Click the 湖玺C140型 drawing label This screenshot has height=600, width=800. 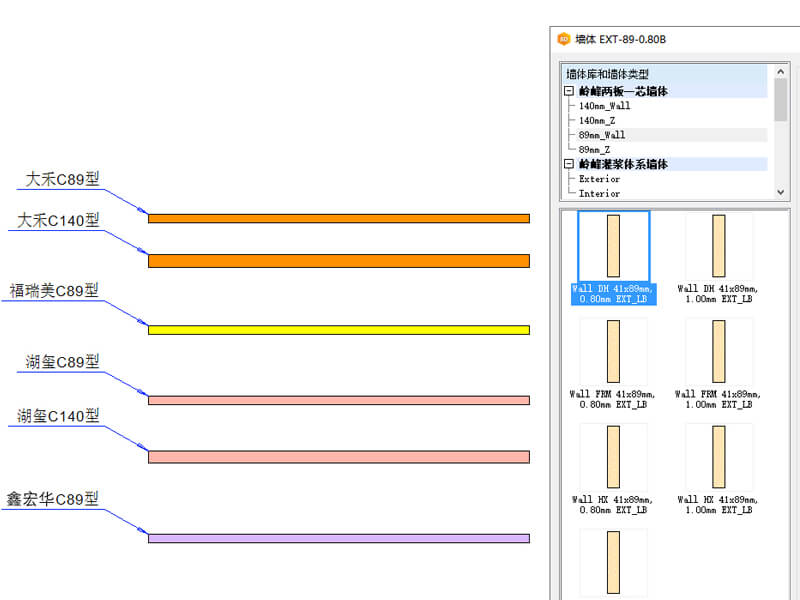[58, 416]
